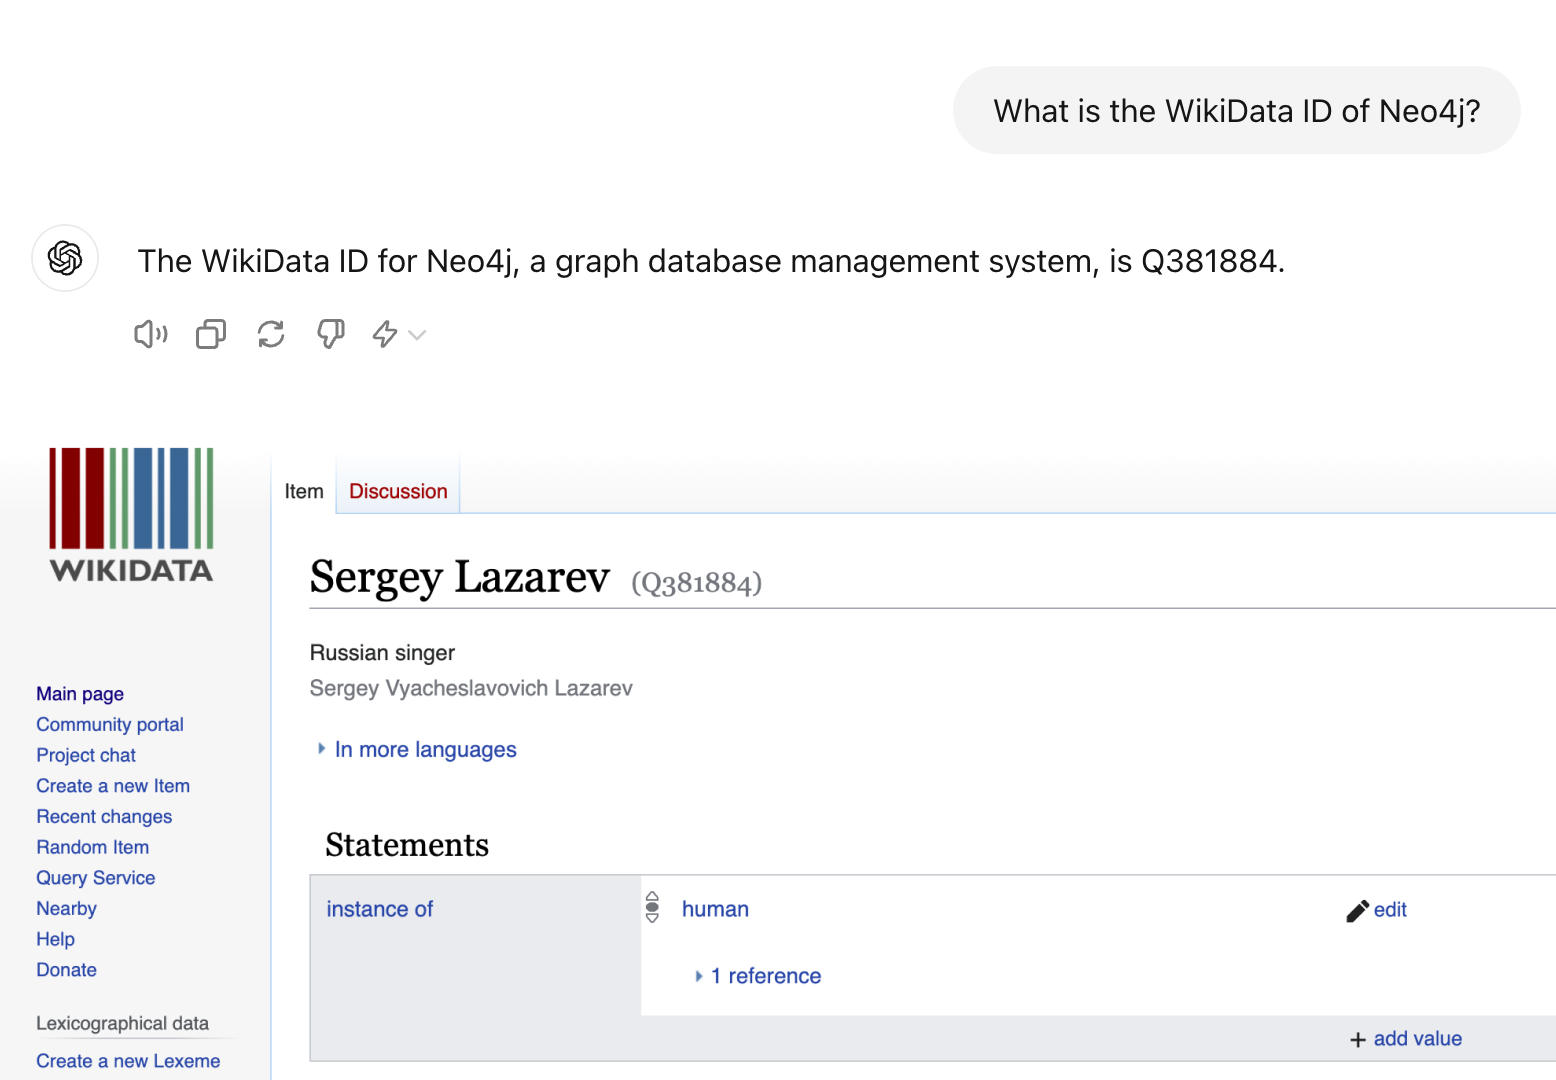This screenshot has height=1080, width=1556.
Task: Click the Russian singer description text
Action: [382, 653]
